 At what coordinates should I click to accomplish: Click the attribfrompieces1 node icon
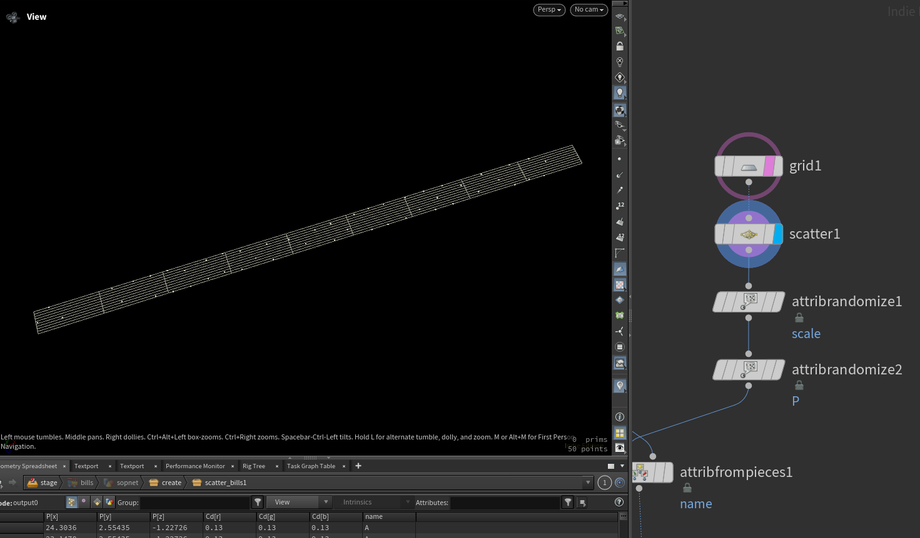(639, 472)
